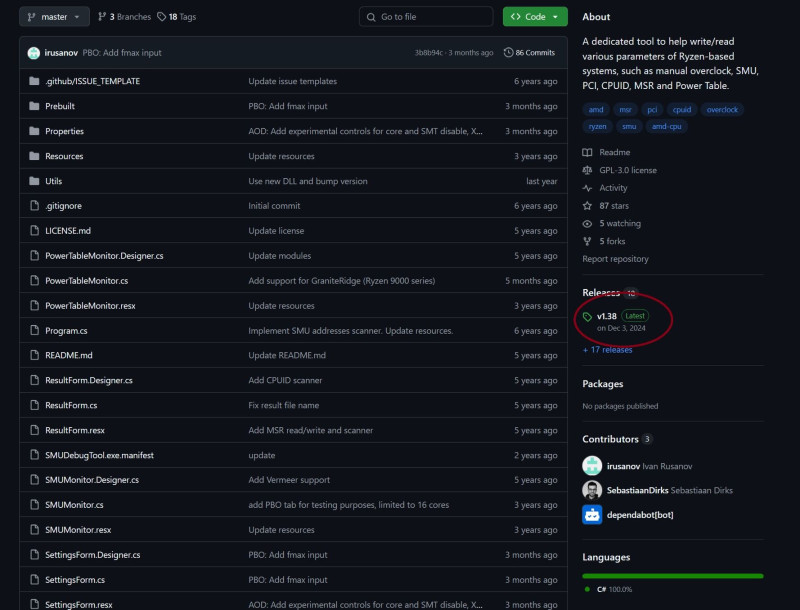Click the amd-cpu topic tag
This screenshot has height=610, width=800.
666,126
